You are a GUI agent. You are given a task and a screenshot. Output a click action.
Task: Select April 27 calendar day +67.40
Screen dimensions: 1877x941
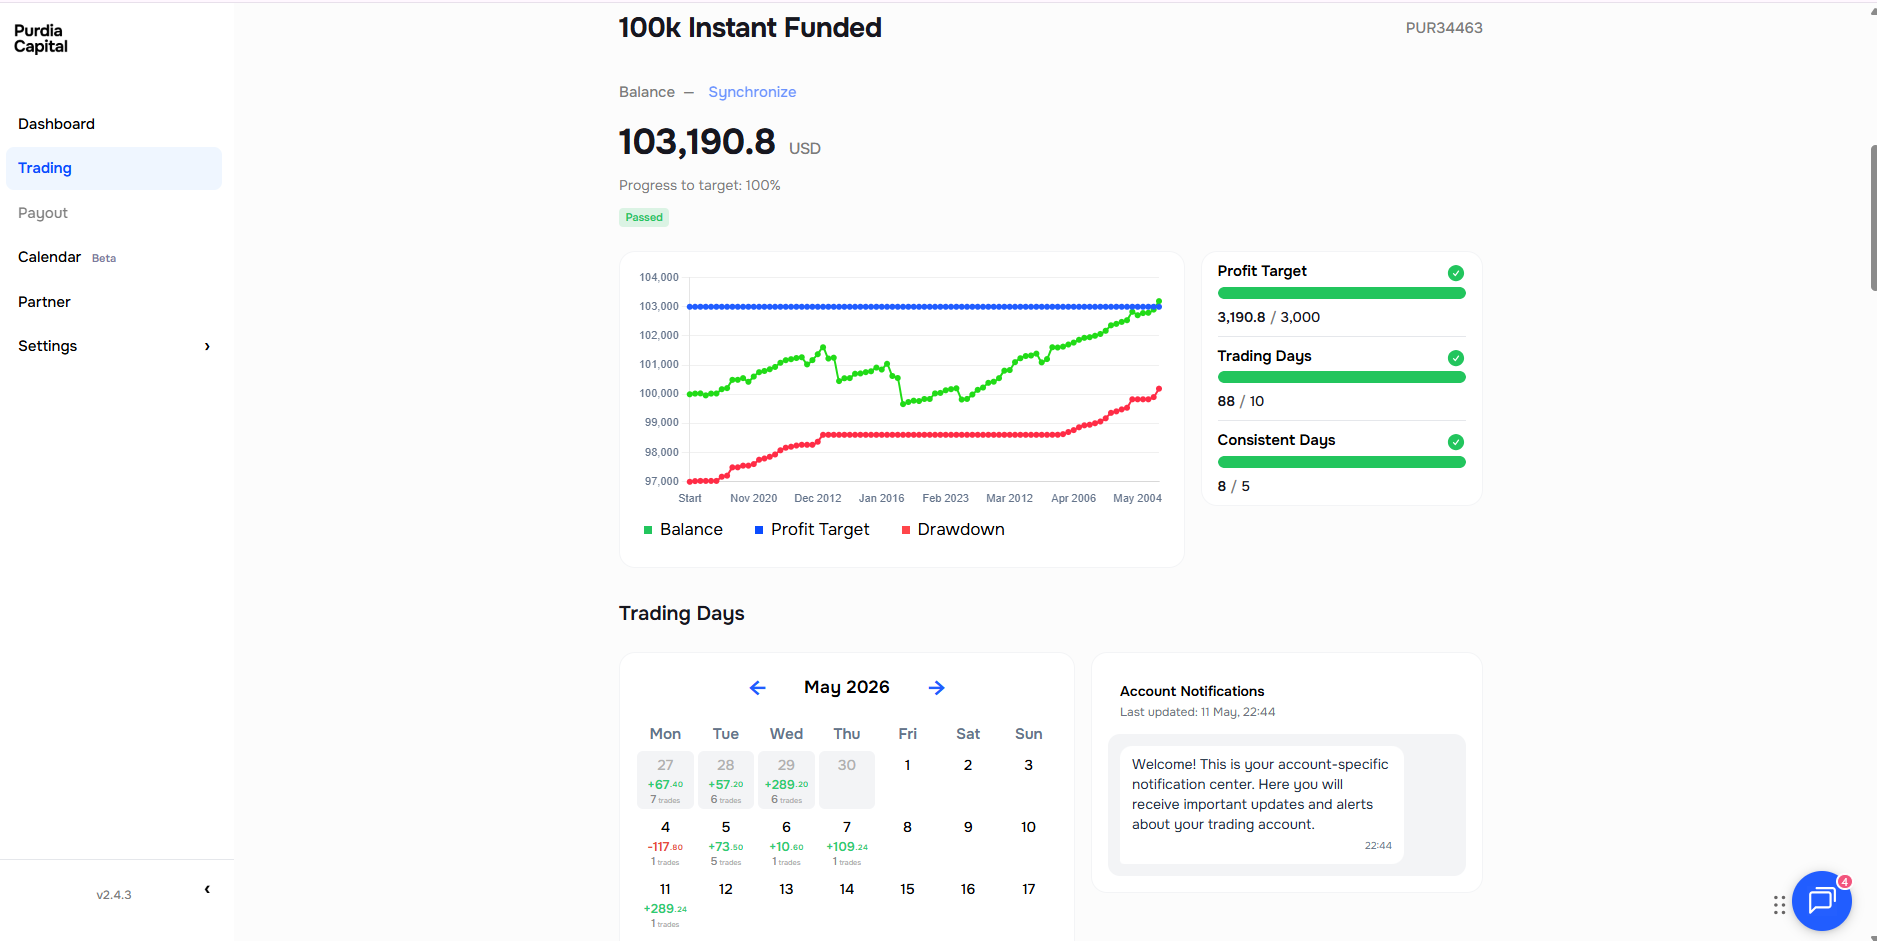tap(665, 780)
